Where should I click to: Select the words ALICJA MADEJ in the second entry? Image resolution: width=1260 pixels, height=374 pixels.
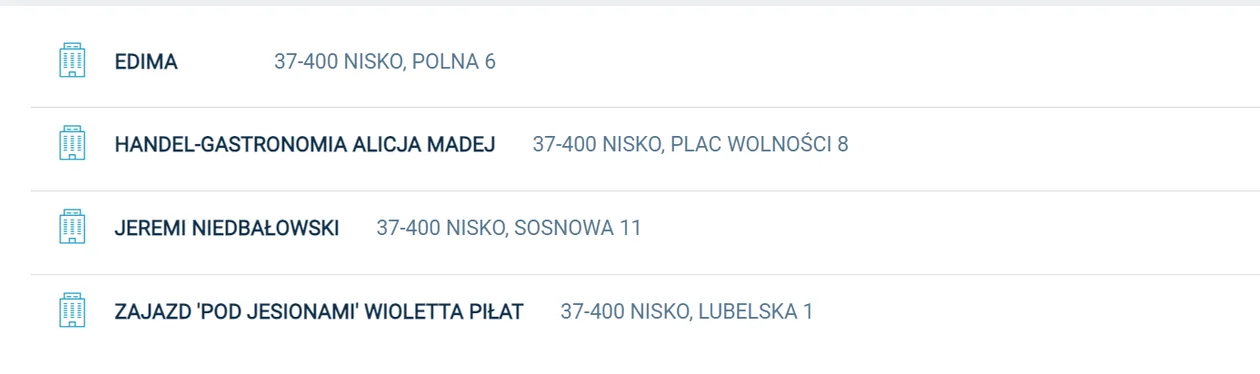coord(424,145)
